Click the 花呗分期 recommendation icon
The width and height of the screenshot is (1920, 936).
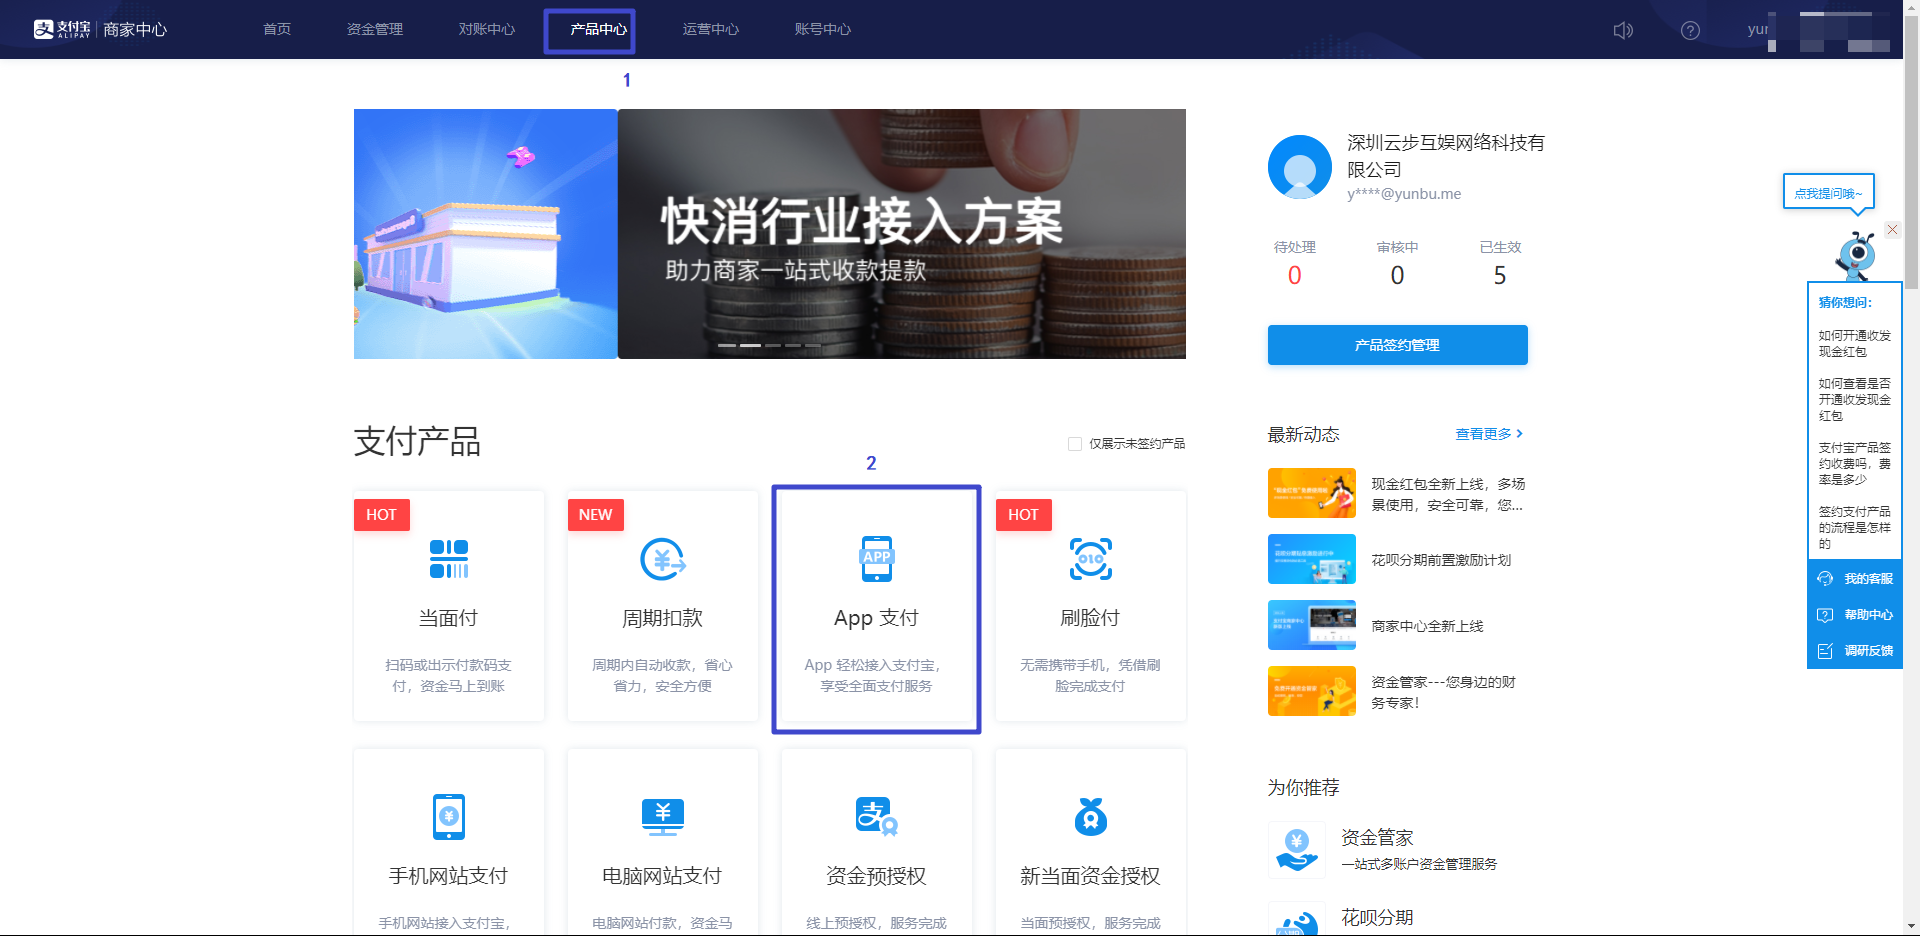pyautogui.click(x=1297, y=920)
